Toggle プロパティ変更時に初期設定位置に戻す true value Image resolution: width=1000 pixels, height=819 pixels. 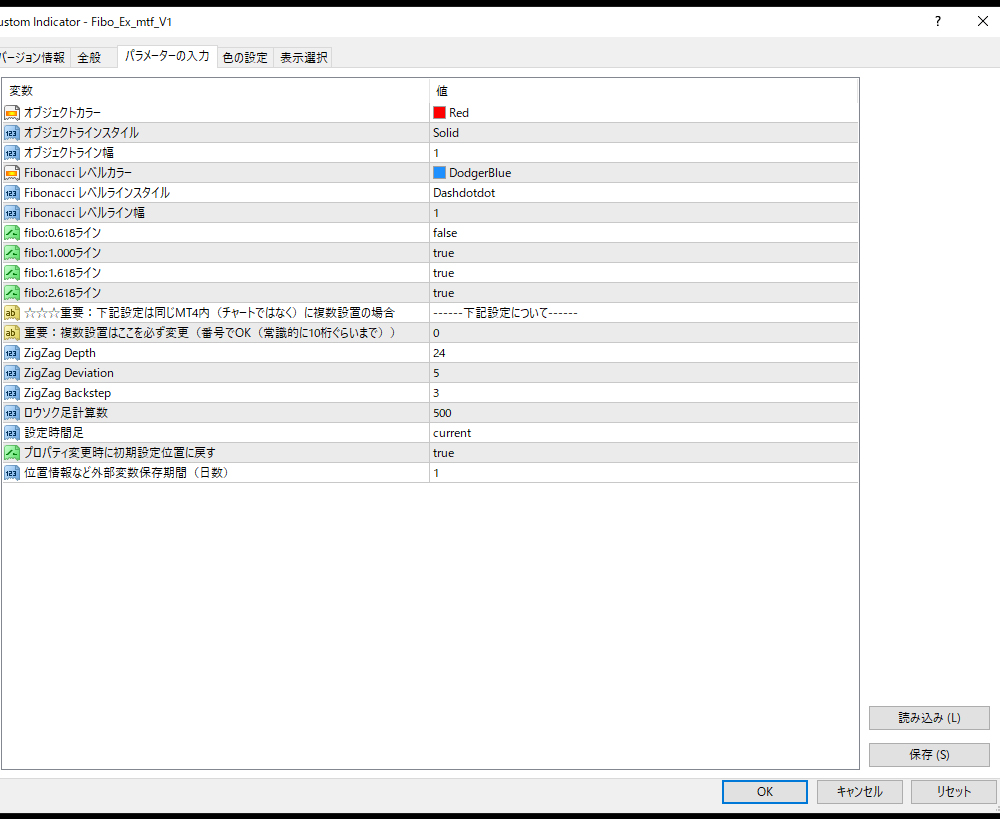tap(643, 453)
